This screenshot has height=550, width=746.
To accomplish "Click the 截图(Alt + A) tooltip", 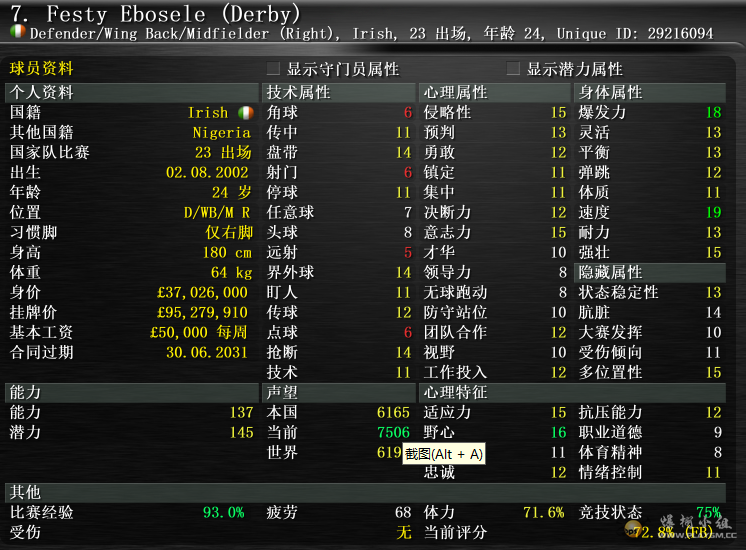I will (444, 454).
